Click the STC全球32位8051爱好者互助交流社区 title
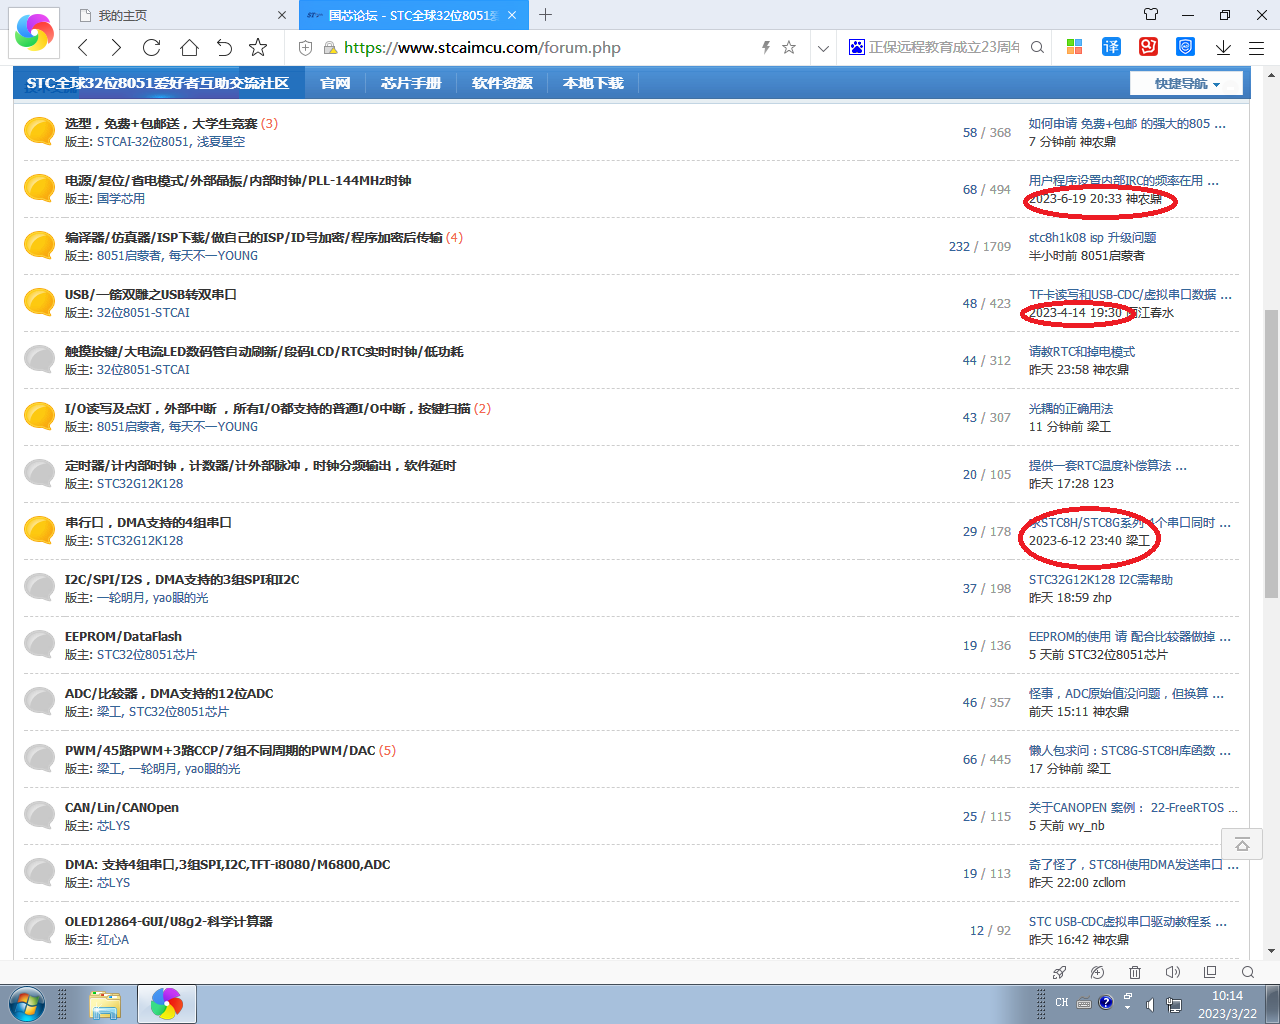This screenshot has width=1280, height=1024. point(158,83)
